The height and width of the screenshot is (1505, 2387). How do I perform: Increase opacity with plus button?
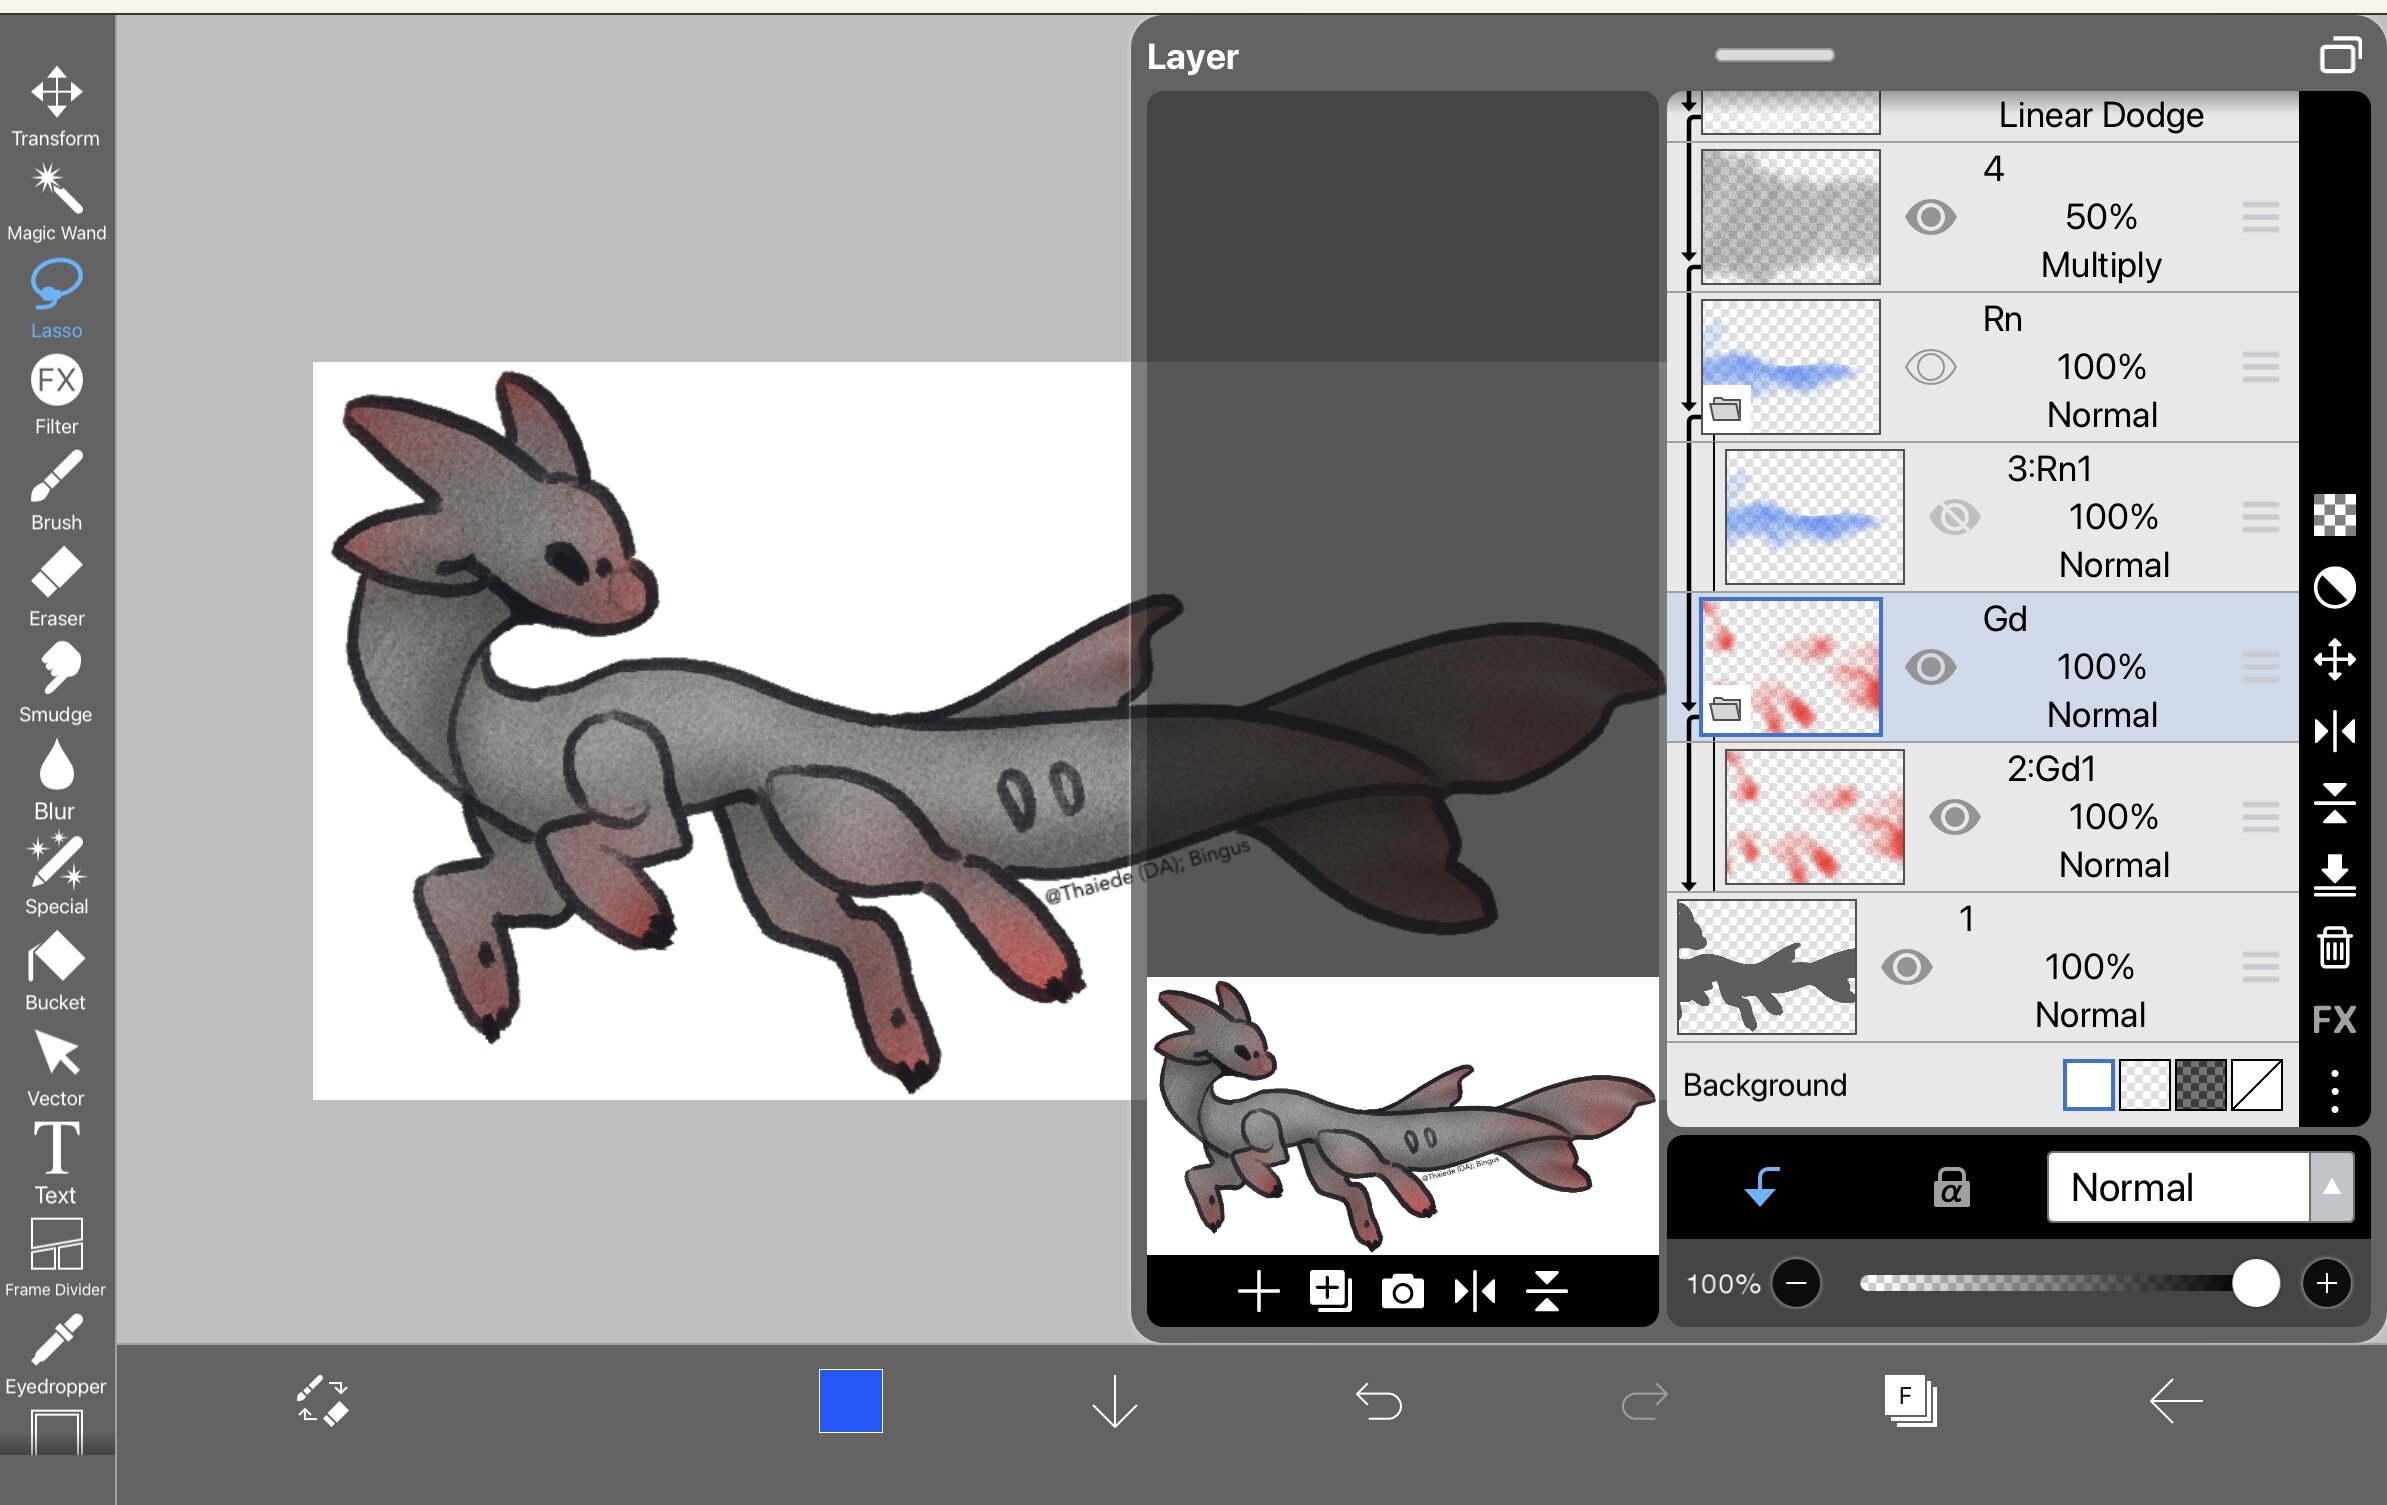2326,1283
